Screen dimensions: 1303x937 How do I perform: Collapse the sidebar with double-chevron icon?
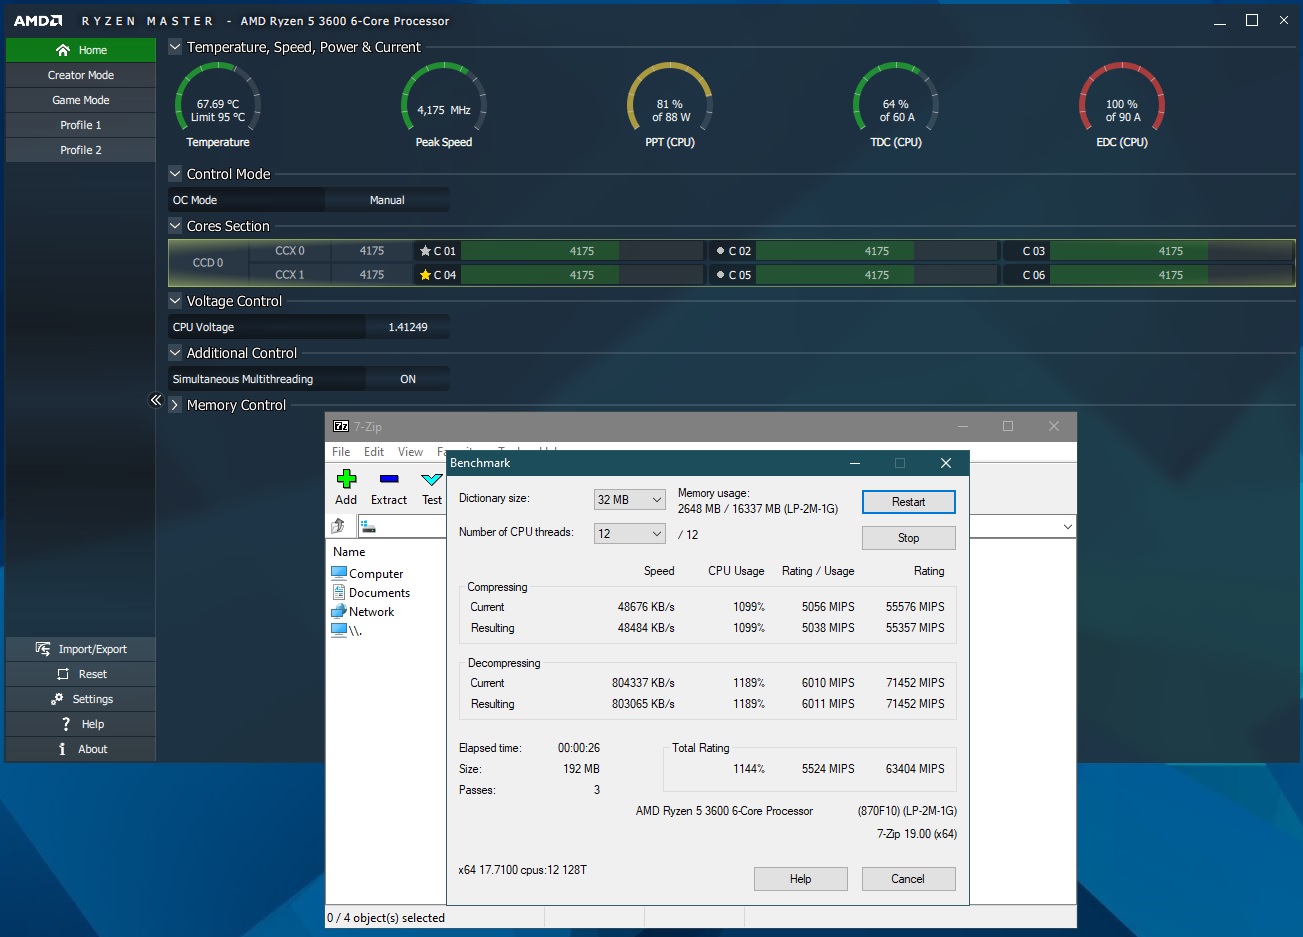(156, 400)
